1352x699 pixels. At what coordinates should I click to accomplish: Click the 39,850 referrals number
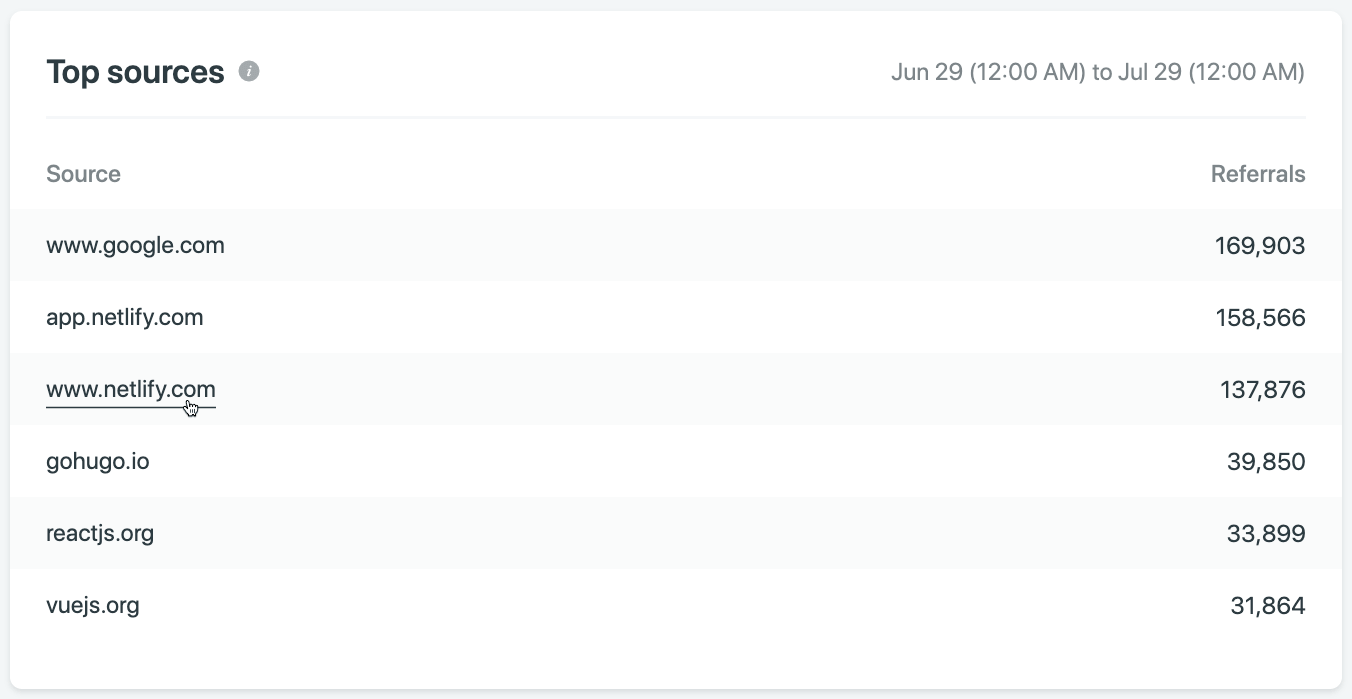click(x=1266, y=462)
